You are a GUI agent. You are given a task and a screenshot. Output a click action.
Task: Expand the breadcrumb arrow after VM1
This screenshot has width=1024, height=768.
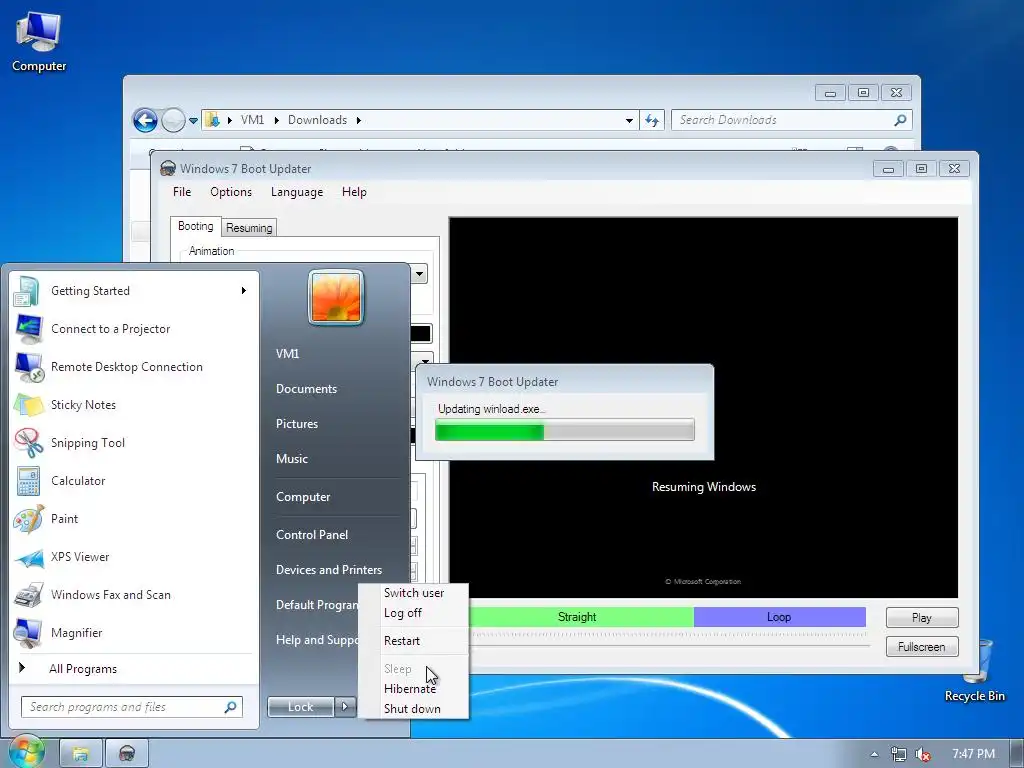click(276, 120)
